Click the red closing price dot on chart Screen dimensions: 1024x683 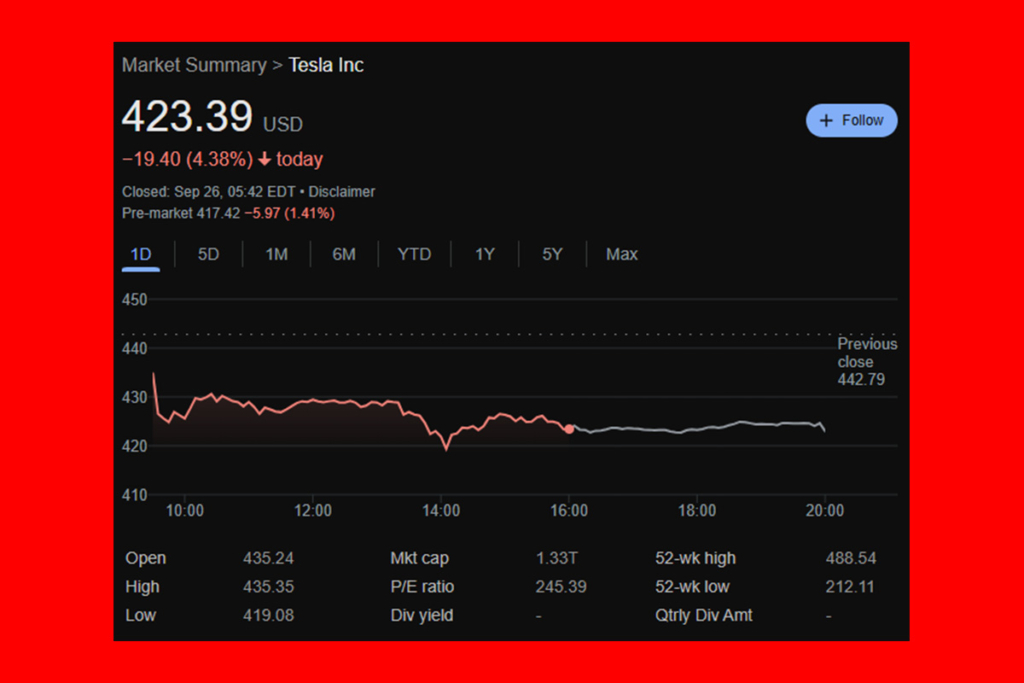pyautogui.click(x=569, y=429)
